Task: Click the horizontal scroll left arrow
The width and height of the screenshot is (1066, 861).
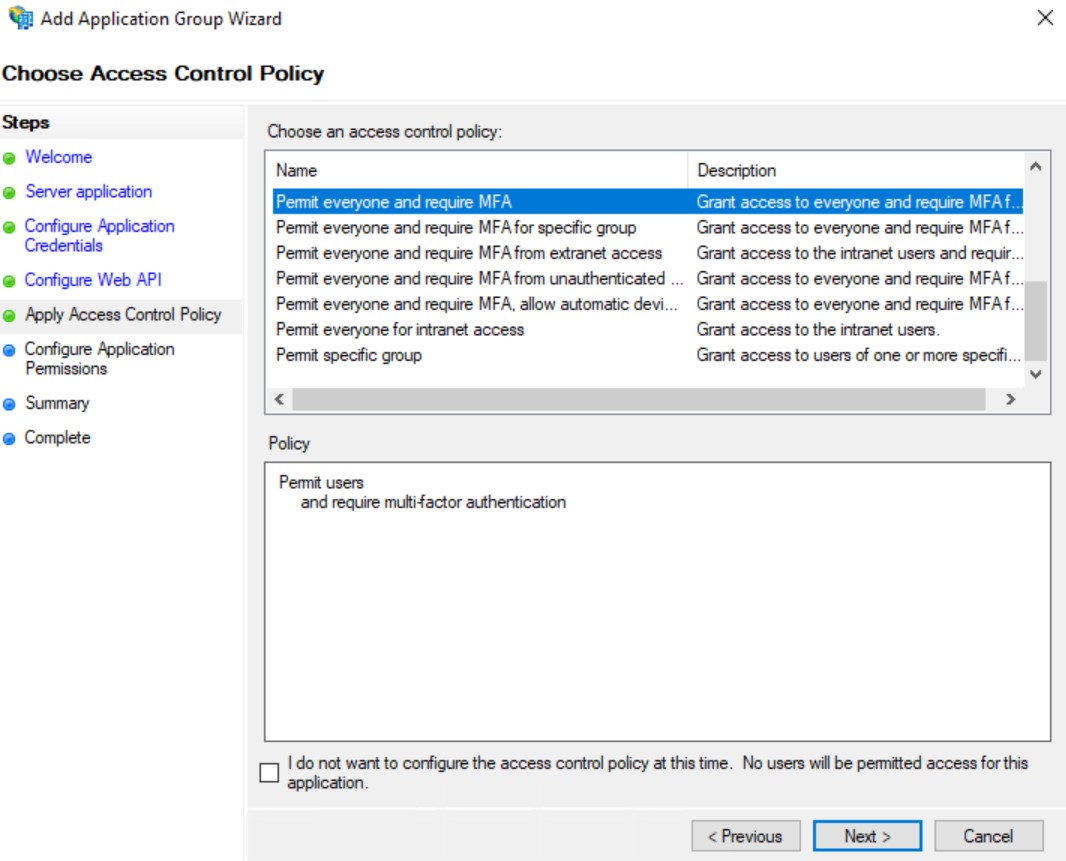Action: point(279,399)
